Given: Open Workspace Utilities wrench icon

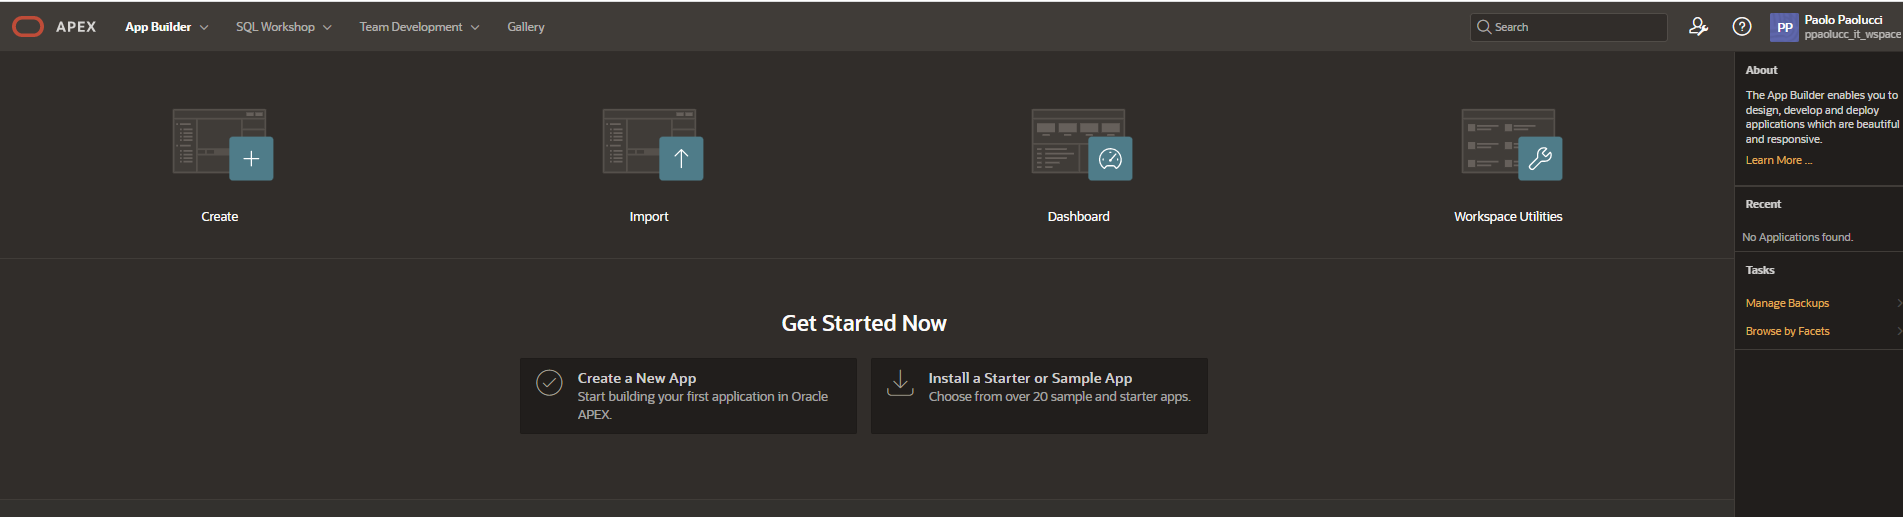Looking at the screenshot, I should pos(1539,158).
